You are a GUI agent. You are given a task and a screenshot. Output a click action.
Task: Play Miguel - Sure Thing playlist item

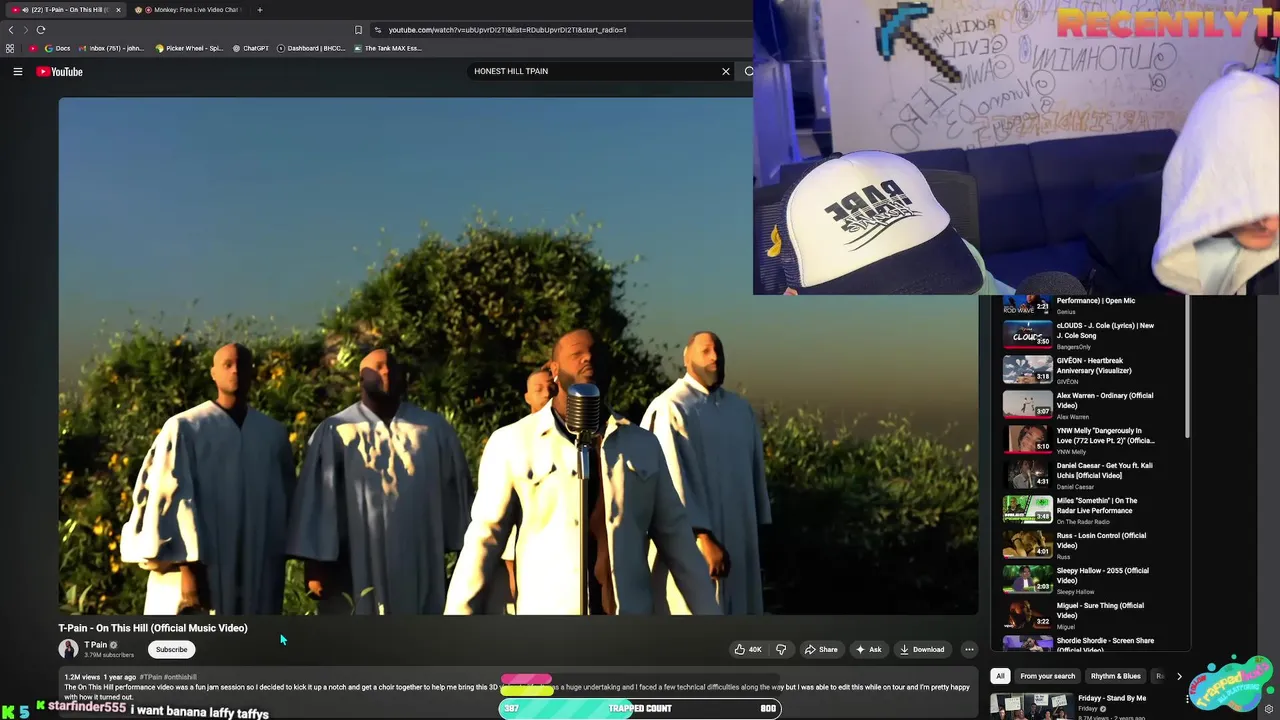pos(1080,615)
